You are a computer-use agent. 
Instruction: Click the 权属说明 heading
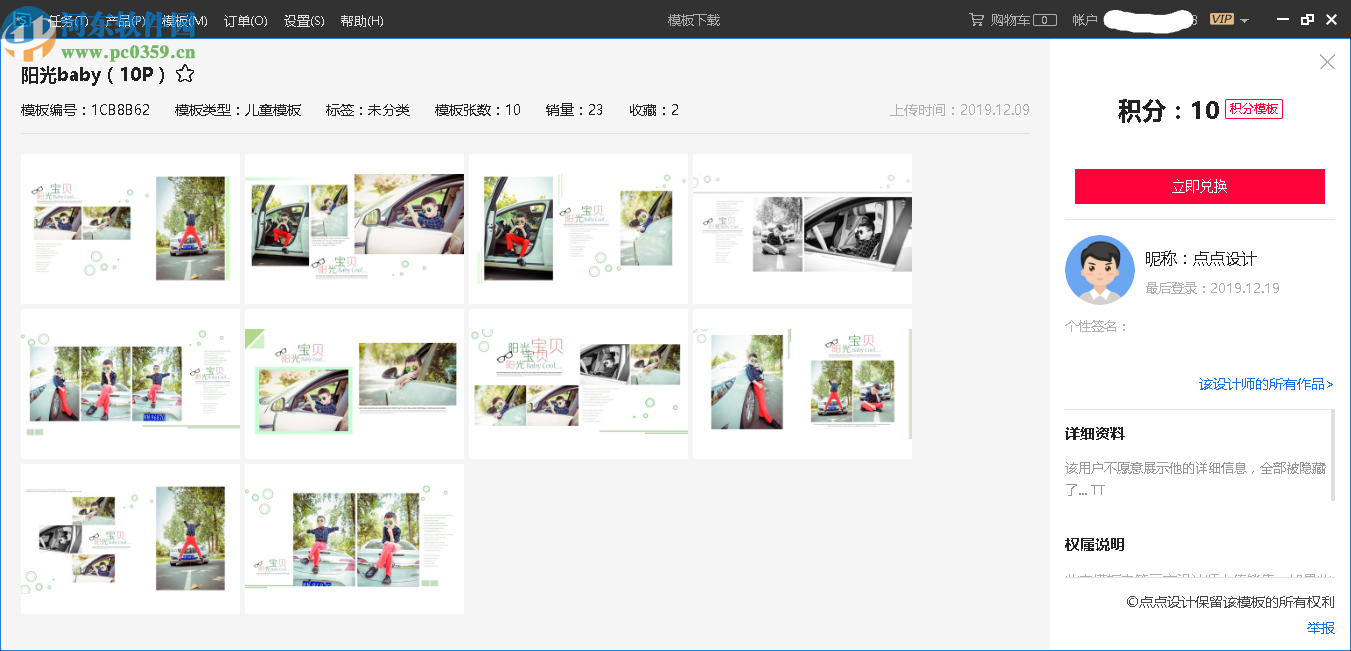[x=1095, y=545]
